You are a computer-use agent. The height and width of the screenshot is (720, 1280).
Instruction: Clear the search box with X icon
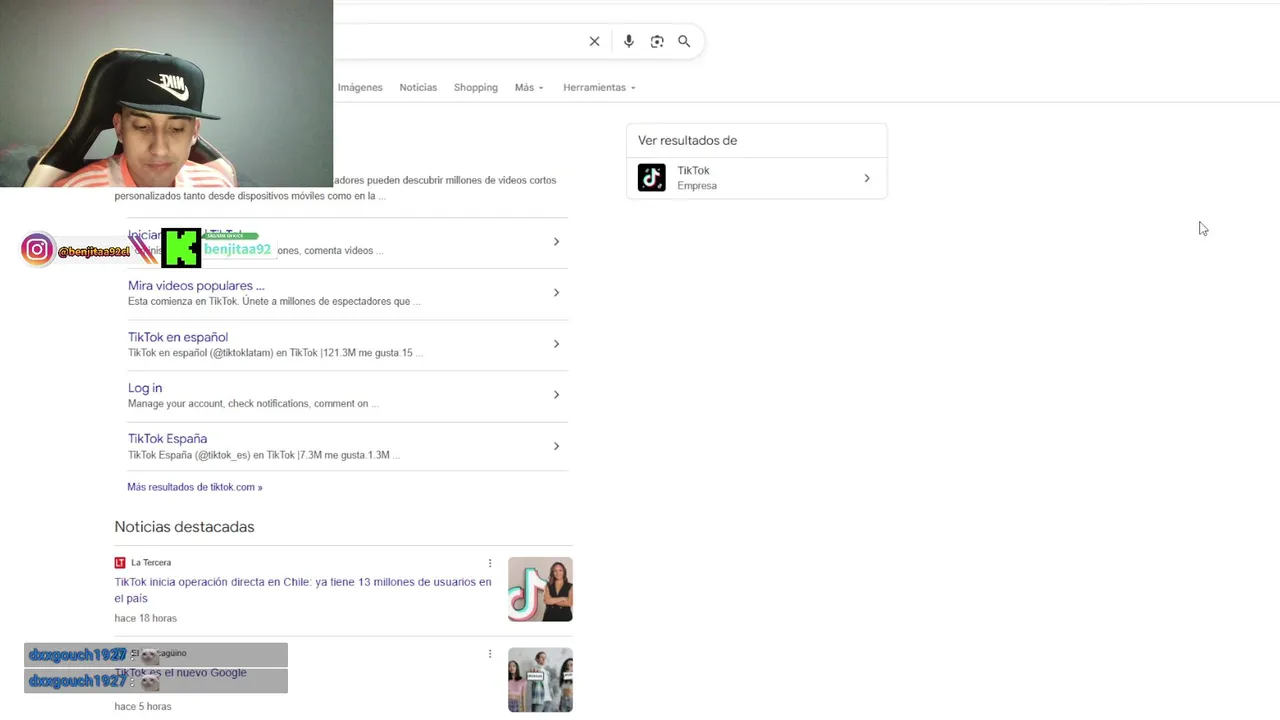click(594, 41)
